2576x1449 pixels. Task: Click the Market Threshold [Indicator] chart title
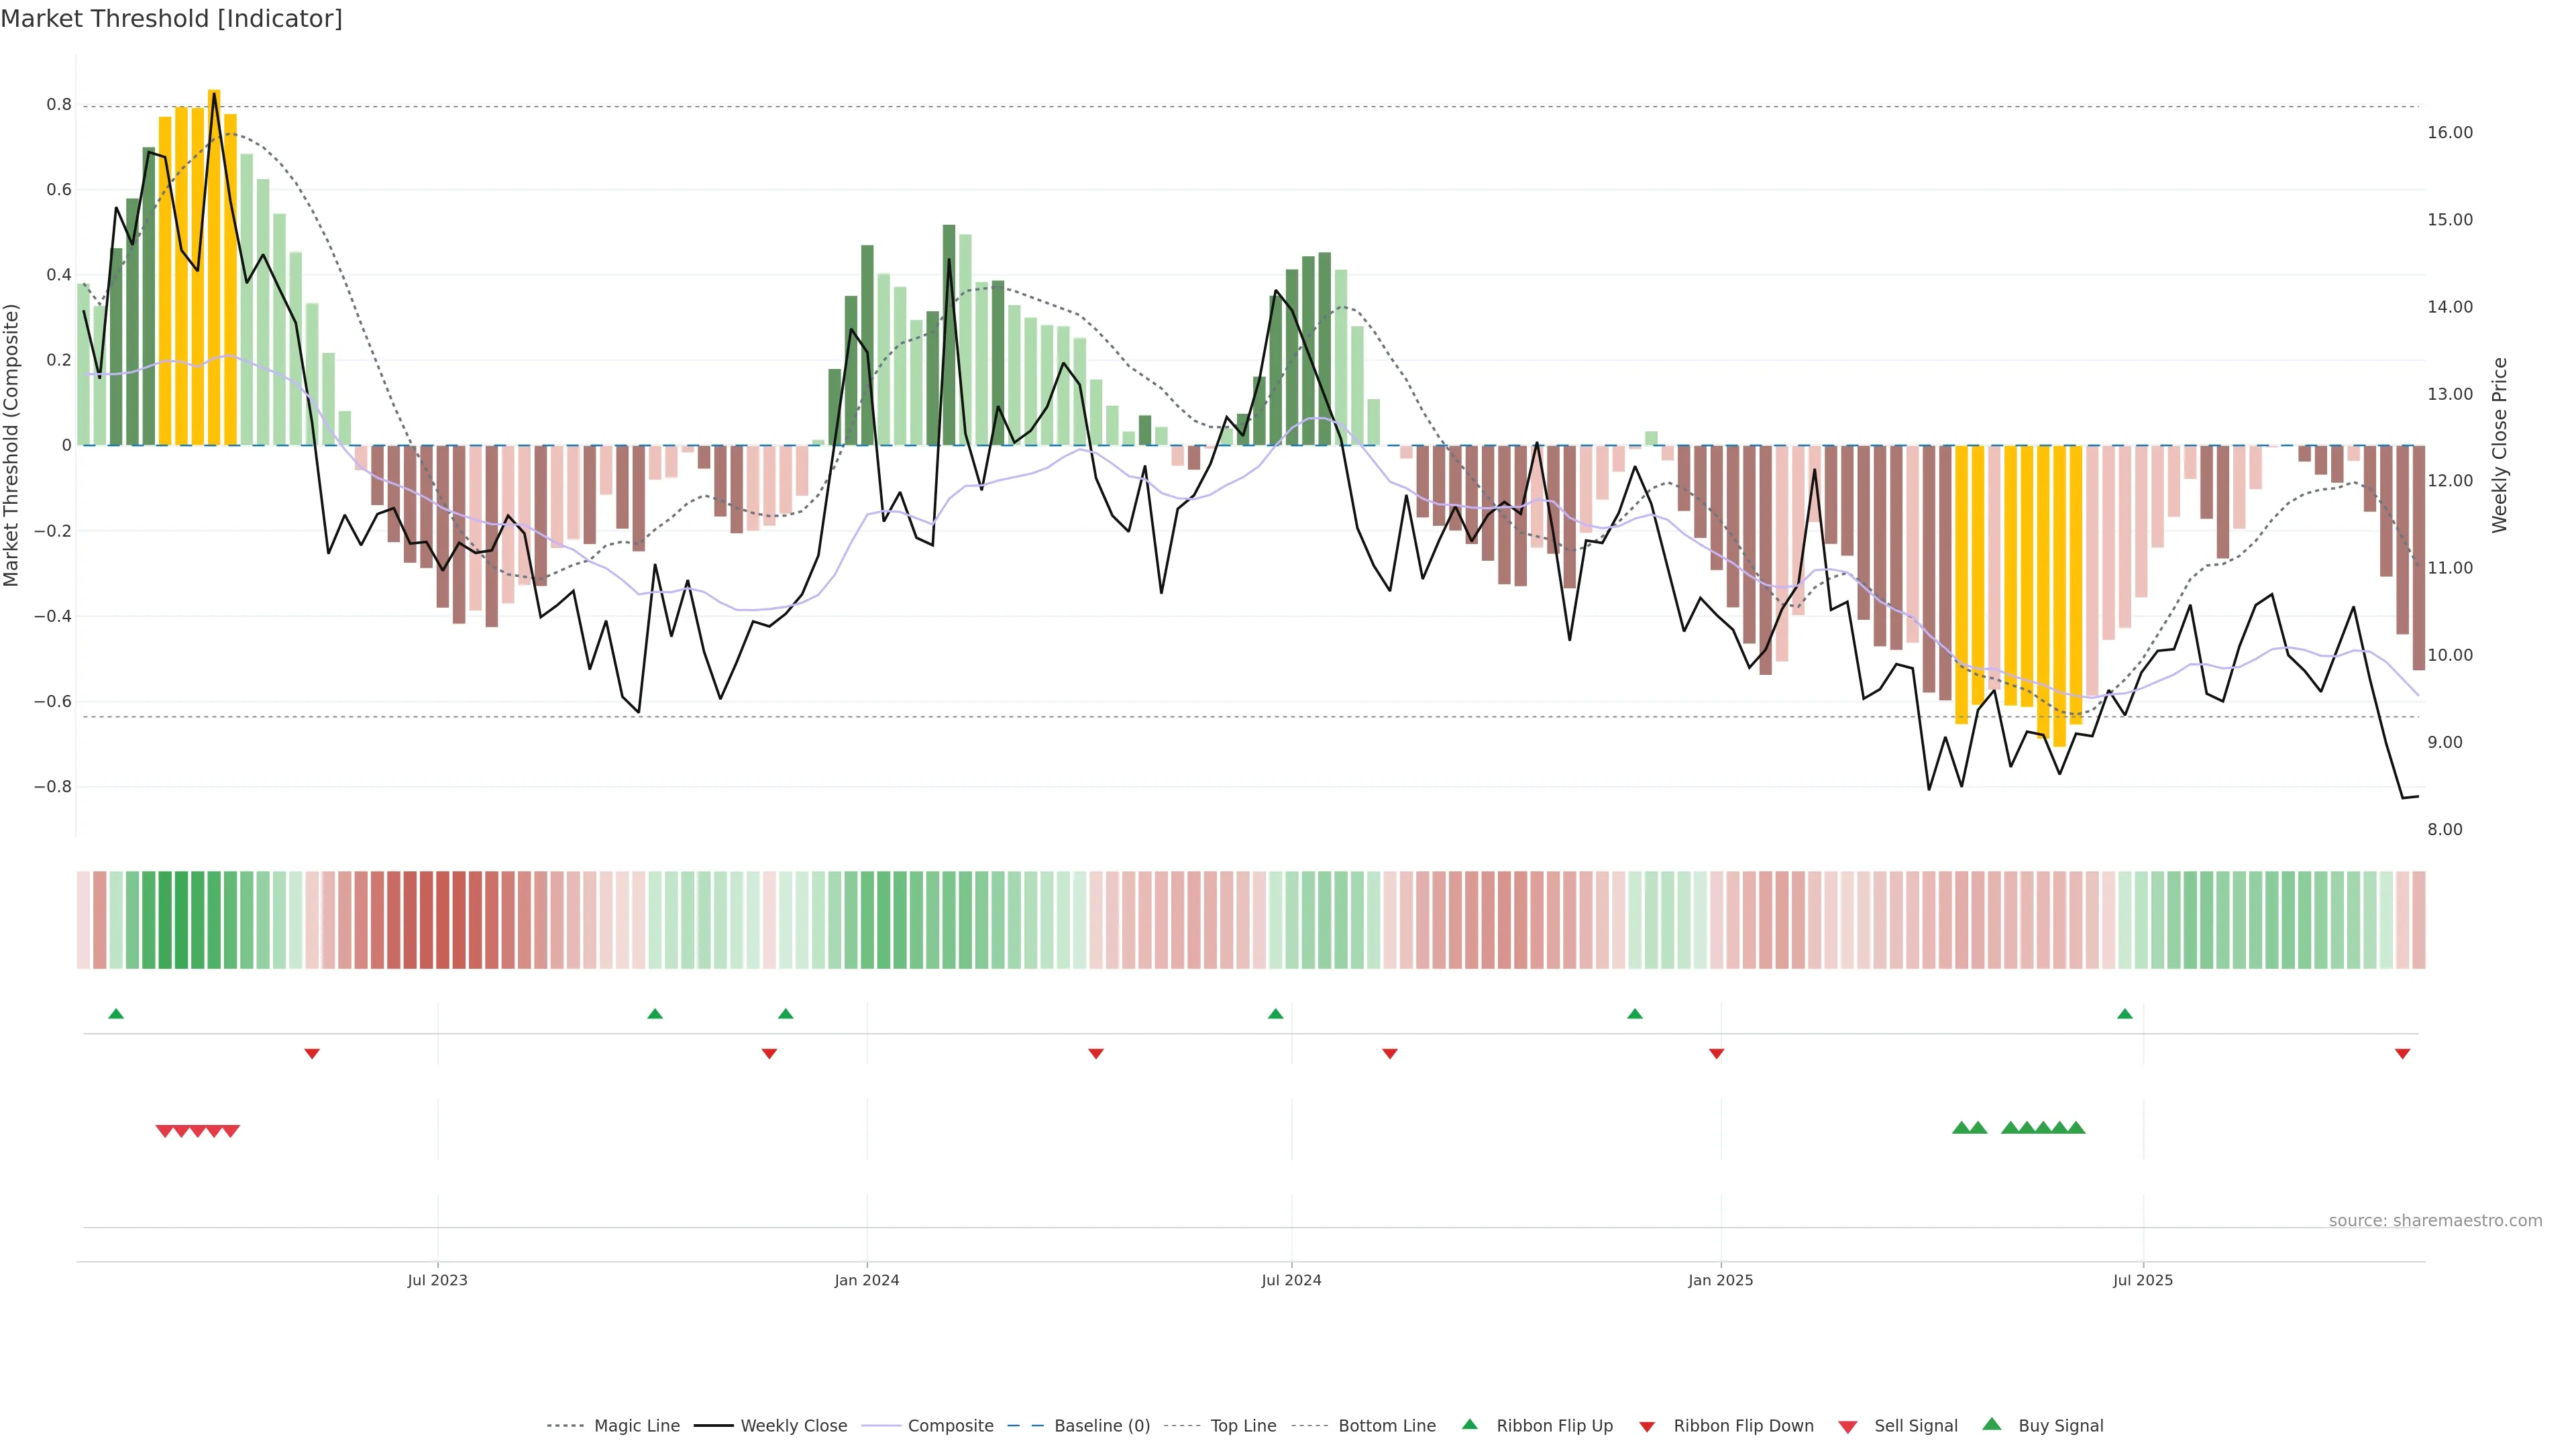[x=171, y=19]
